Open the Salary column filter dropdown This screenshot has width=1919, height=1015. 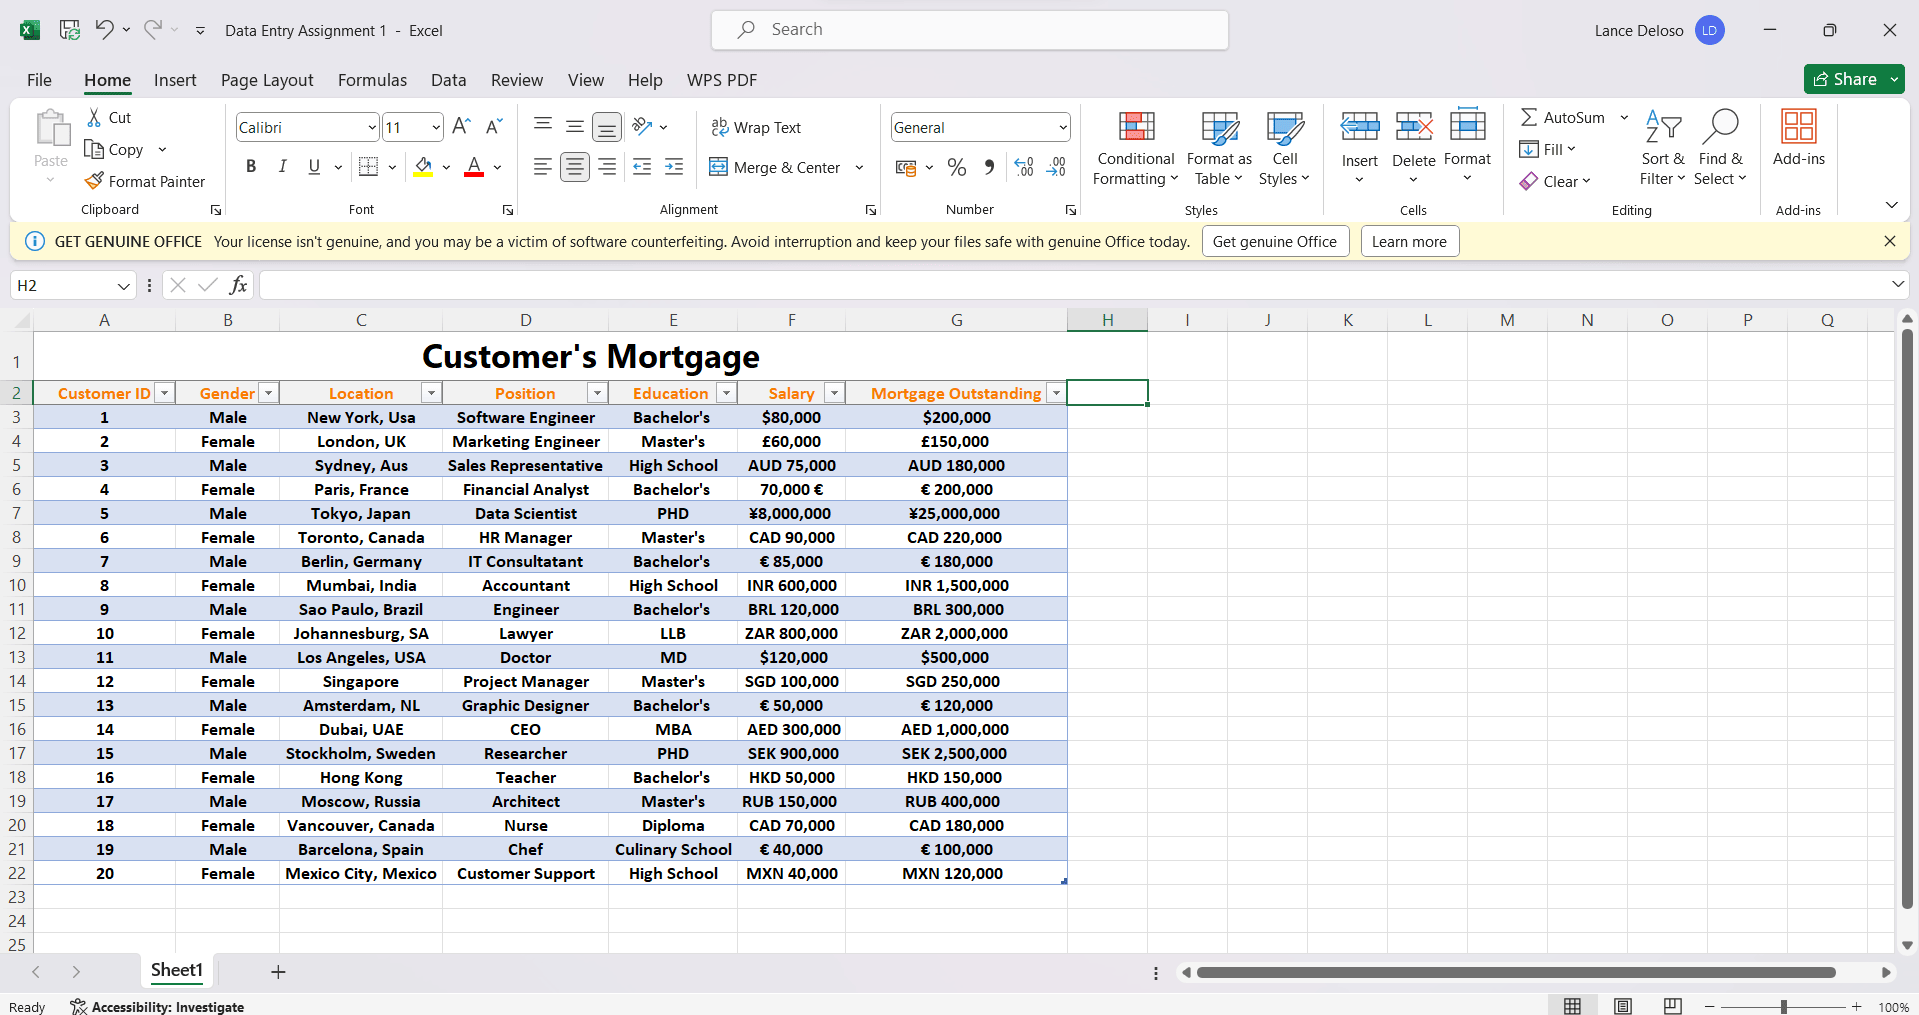(834, 394)
